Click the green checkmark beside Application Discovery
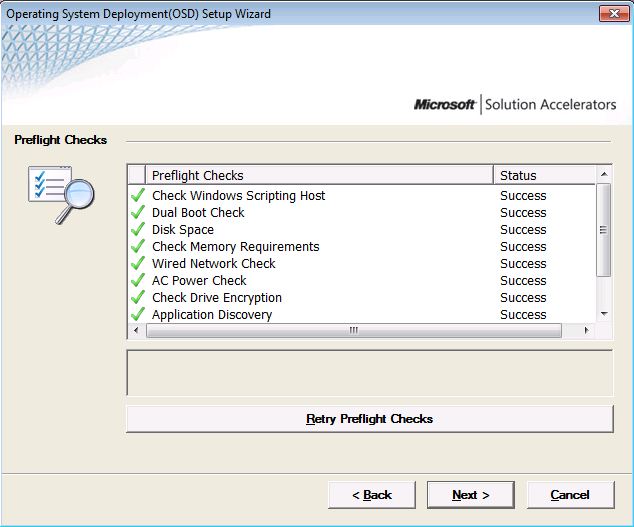 point(138,314)
